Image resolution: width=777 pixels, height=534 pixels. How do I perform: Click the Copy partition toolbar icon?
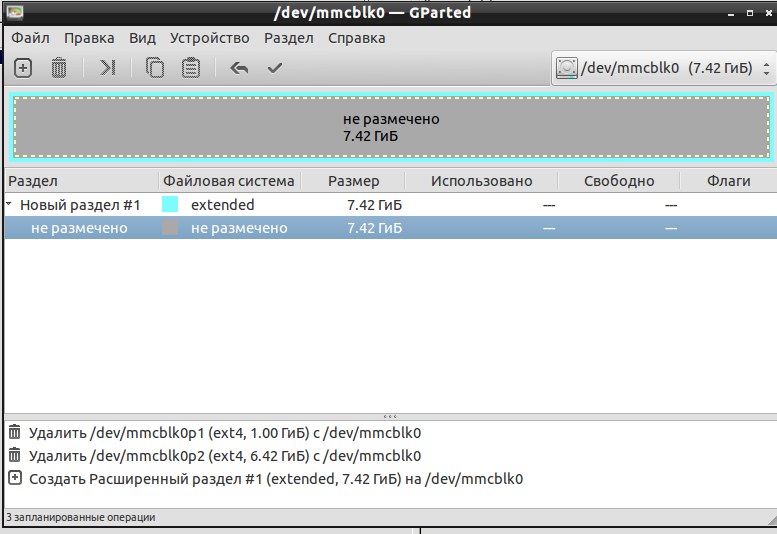coord(155,68)
